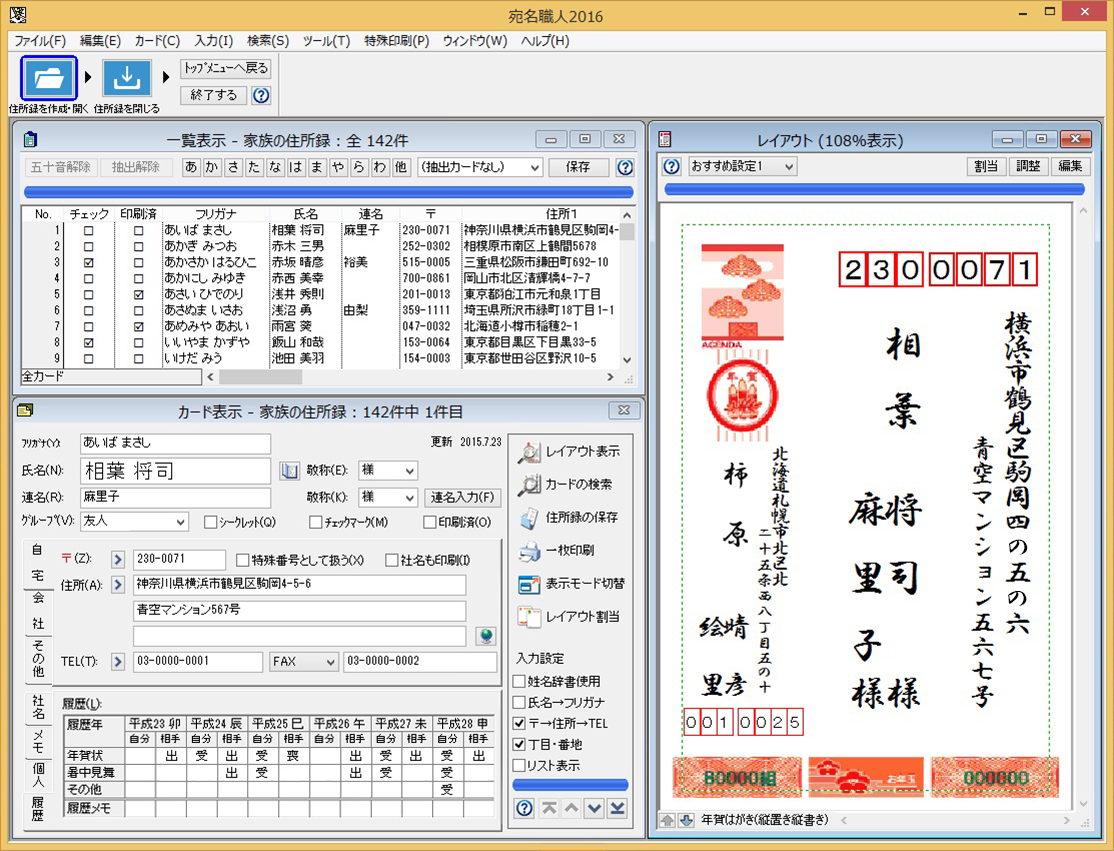Select メモ side tab in card view
Screen dimensions: 1114x851
point(38,742)
